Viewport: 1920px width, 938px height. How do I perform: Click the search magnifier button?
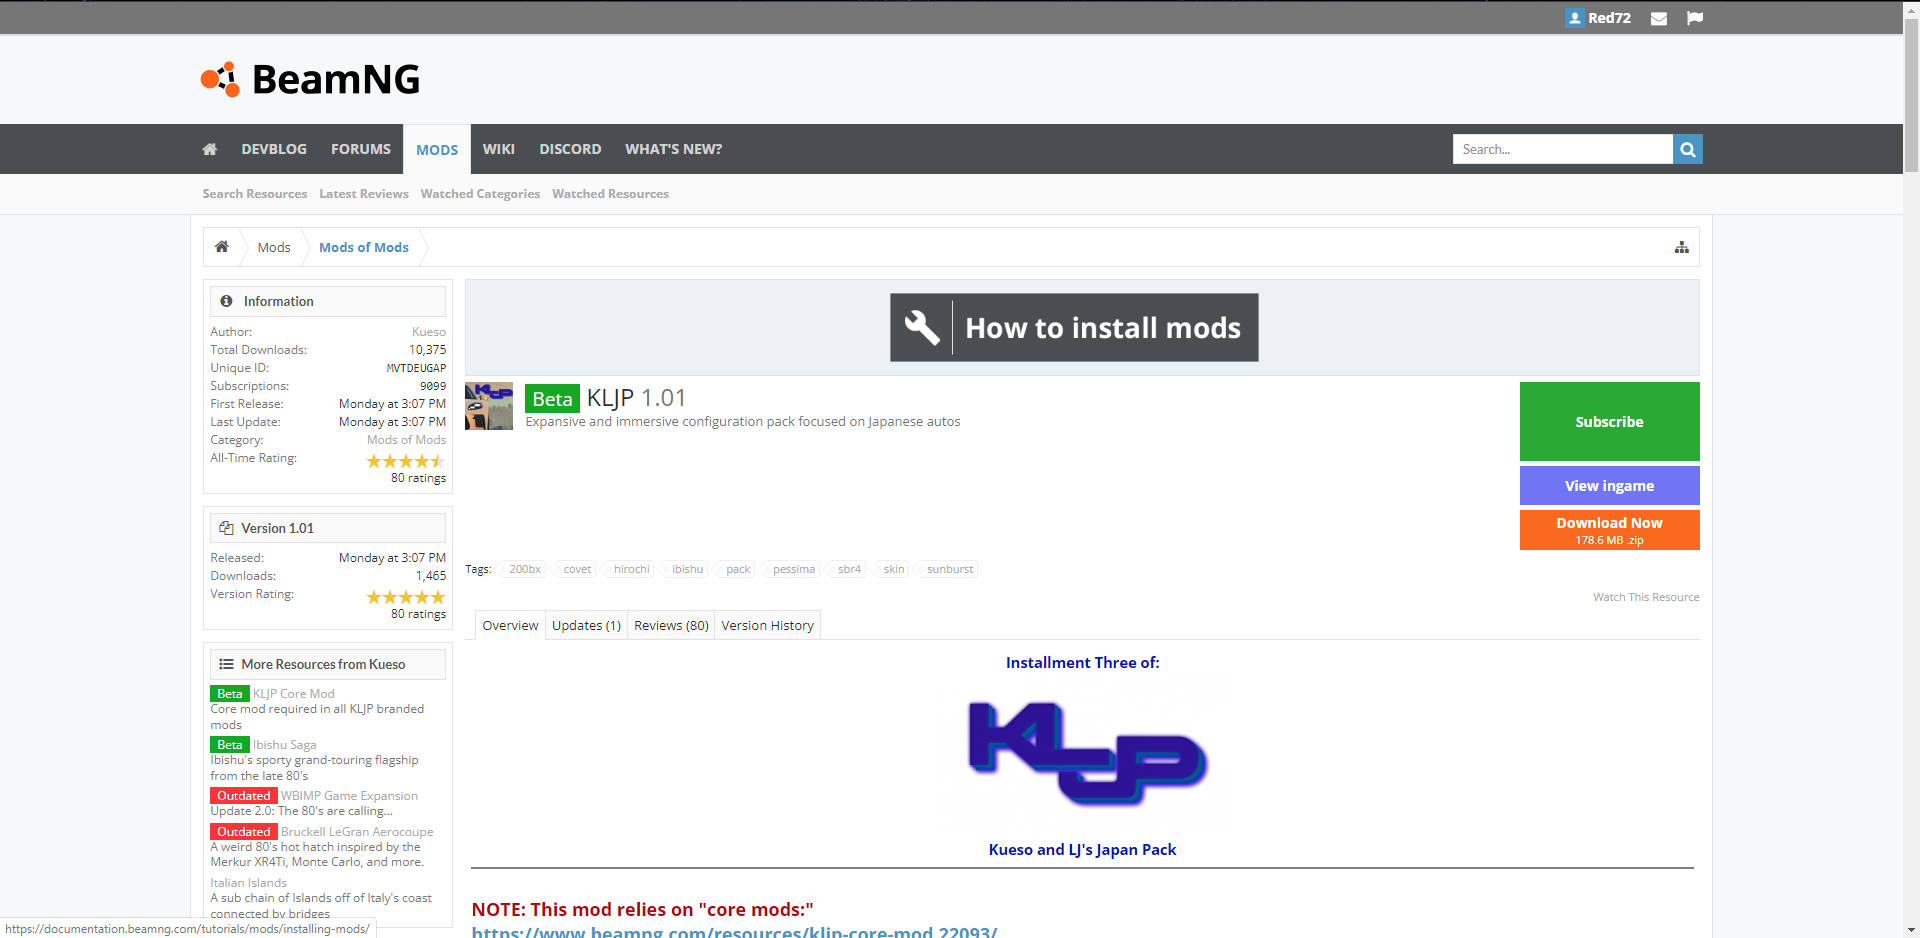(1688, 149)
